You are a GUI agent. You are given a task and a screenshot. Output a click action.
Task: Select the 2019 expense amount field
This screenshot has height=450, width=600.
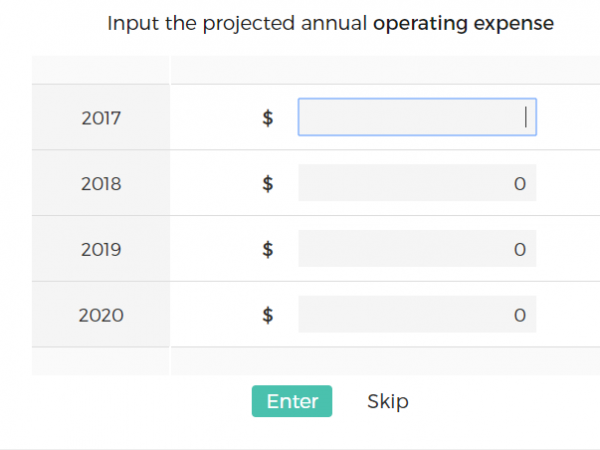[417, 249]
